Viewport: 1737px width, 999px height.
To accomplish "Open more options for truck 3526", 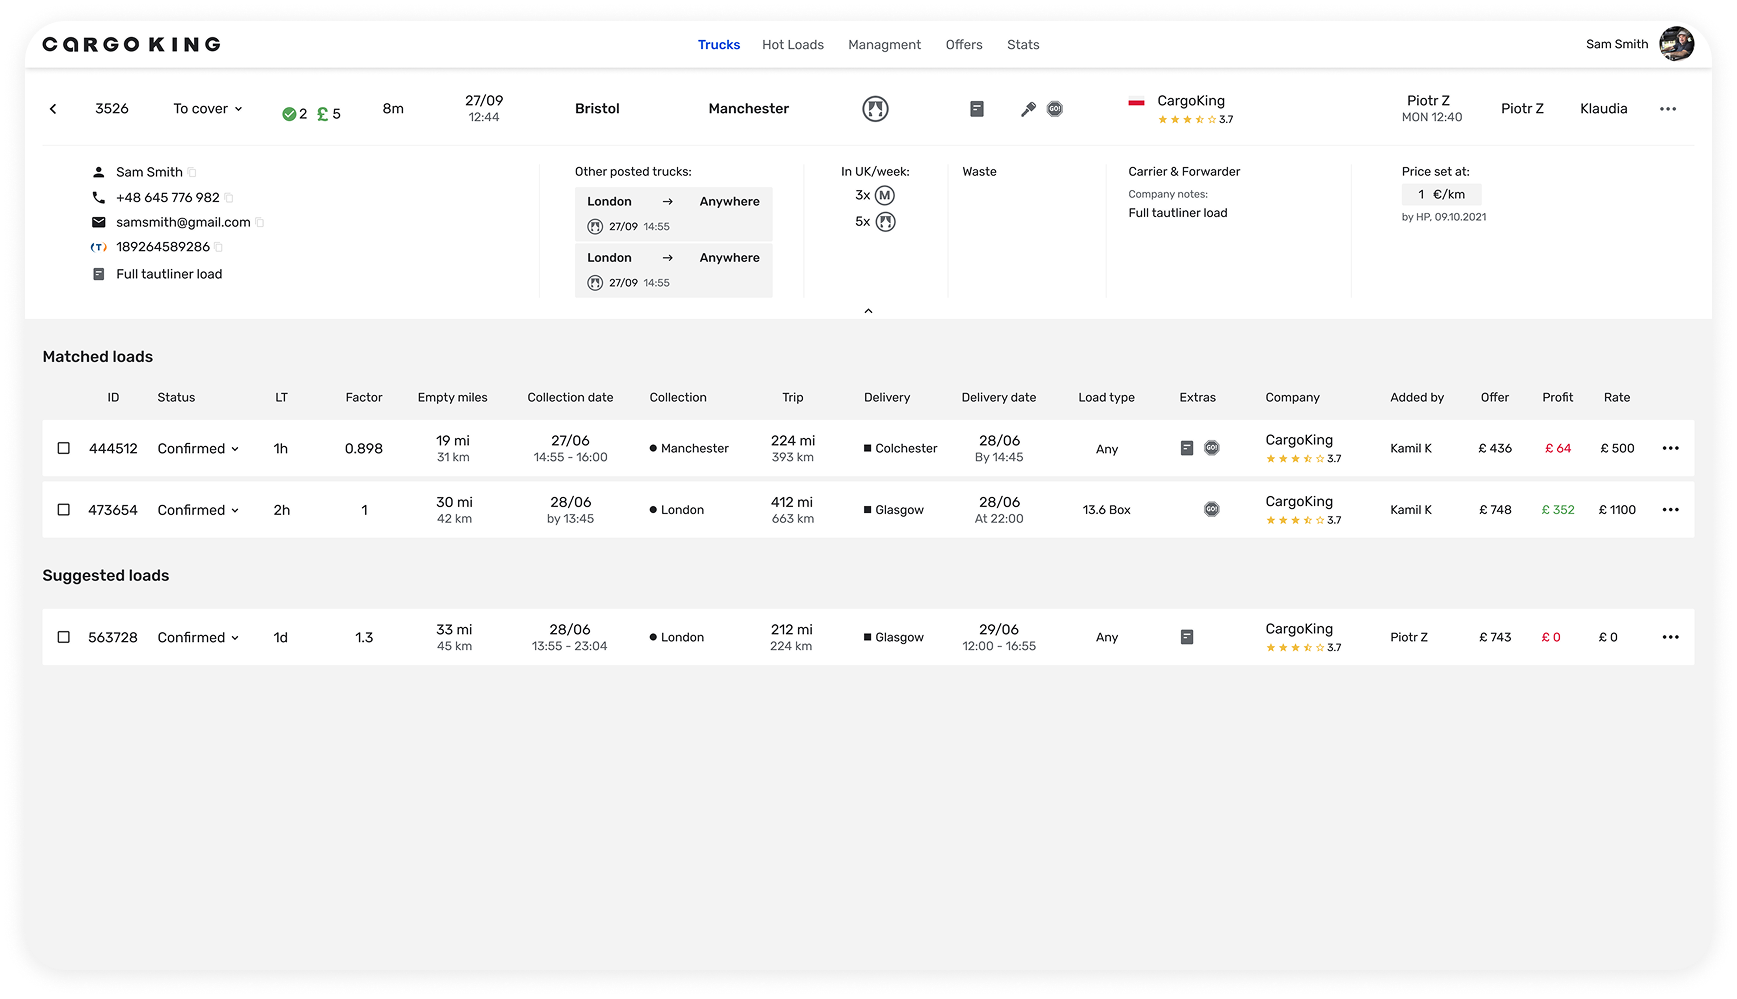I will coord(1668,109).
